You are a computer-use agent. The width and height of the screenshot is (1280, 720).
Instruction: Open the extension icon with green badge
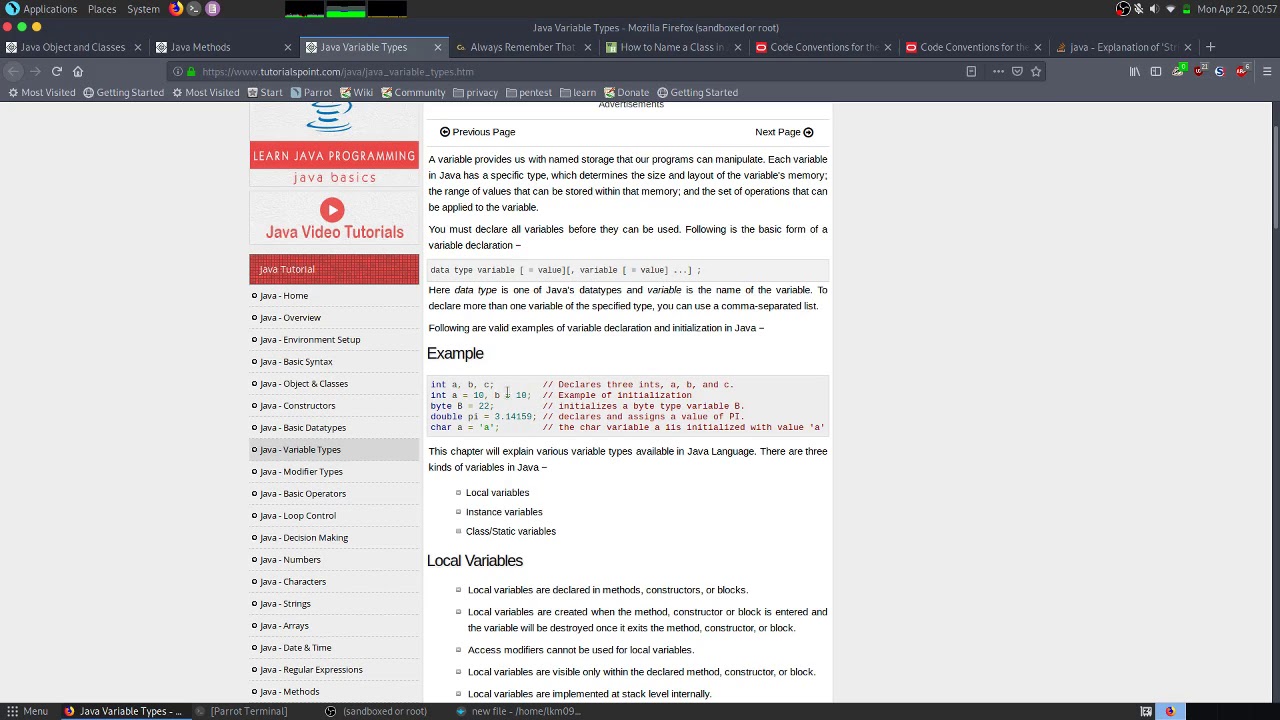click(1178, 71)
